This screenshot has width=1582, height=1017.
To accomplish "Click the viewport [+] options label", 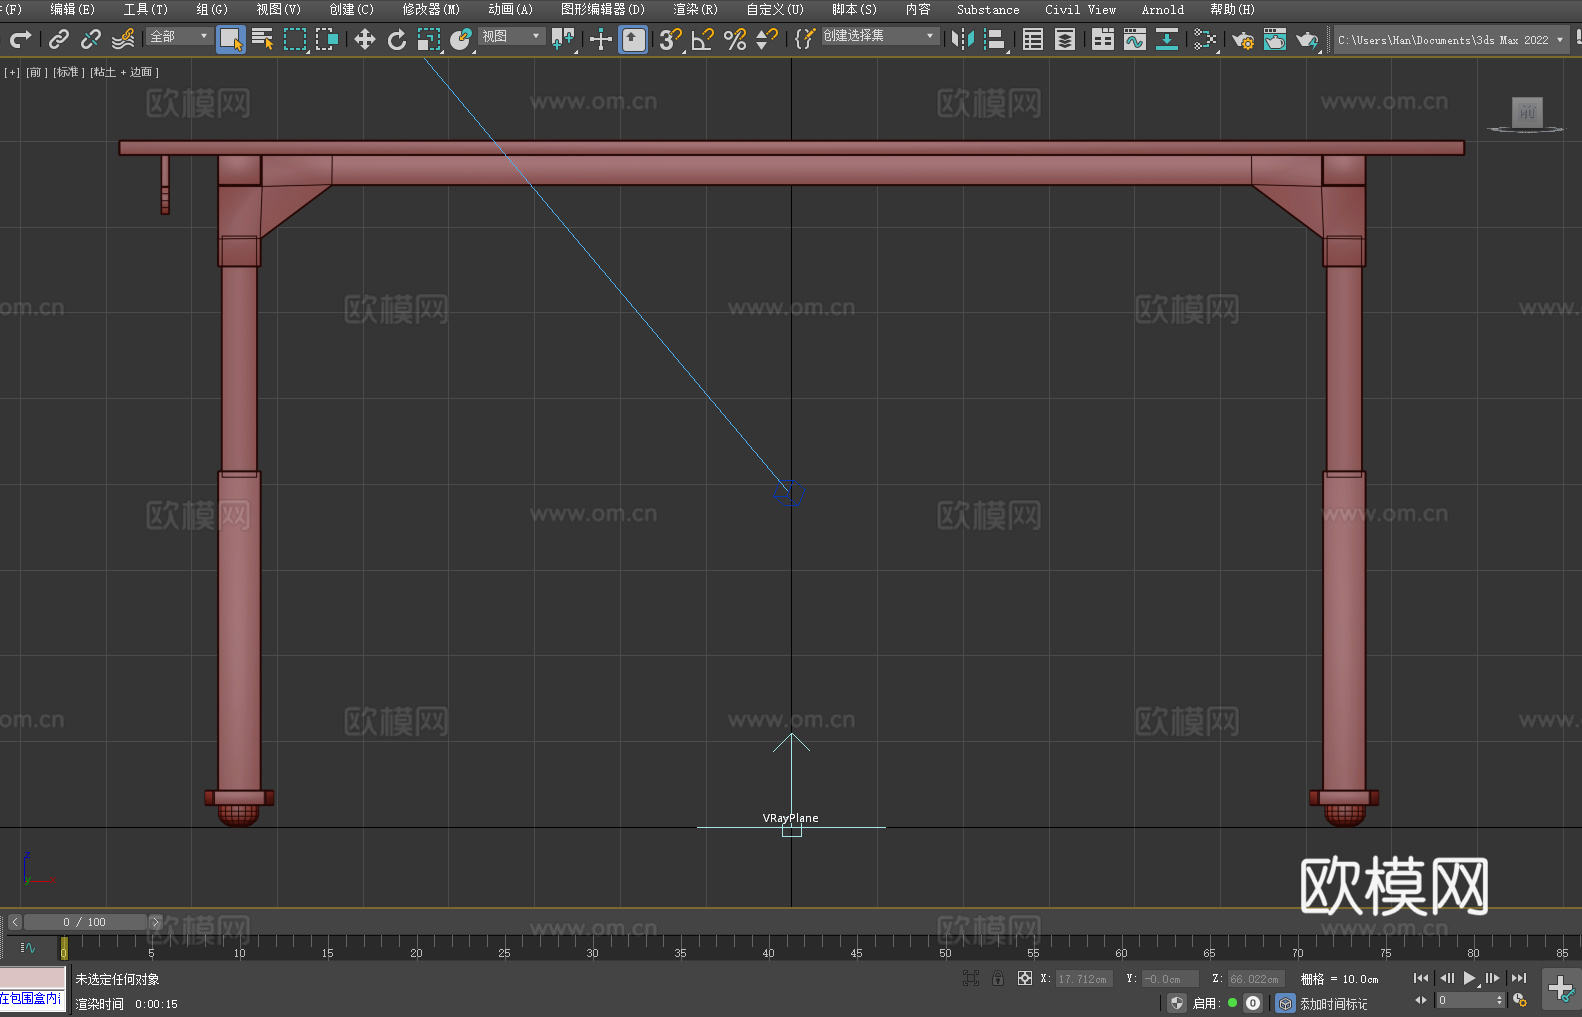I will (12, 72).
